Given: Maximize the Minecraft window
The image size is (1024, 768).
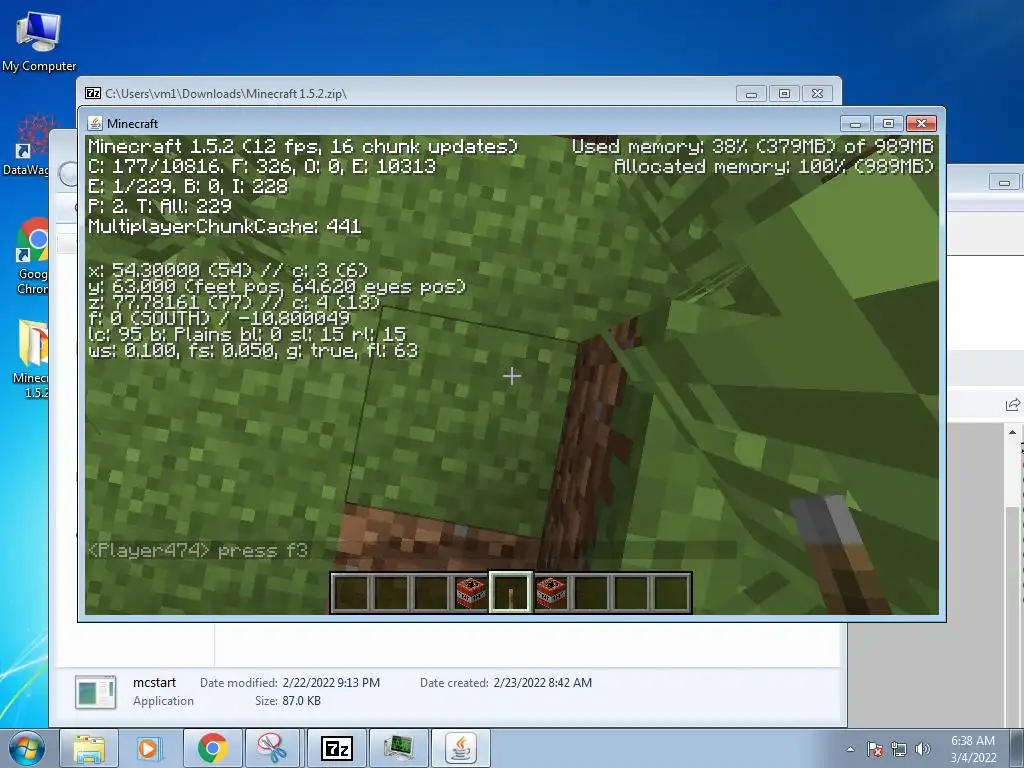Looking at the screenshot, I should (x=888, y=123).
